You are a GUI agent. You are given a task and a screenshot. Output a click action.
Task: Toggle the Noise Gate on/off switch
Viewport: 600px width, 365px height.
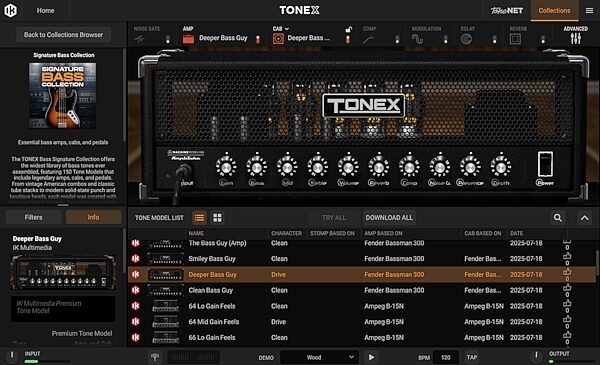168,39
